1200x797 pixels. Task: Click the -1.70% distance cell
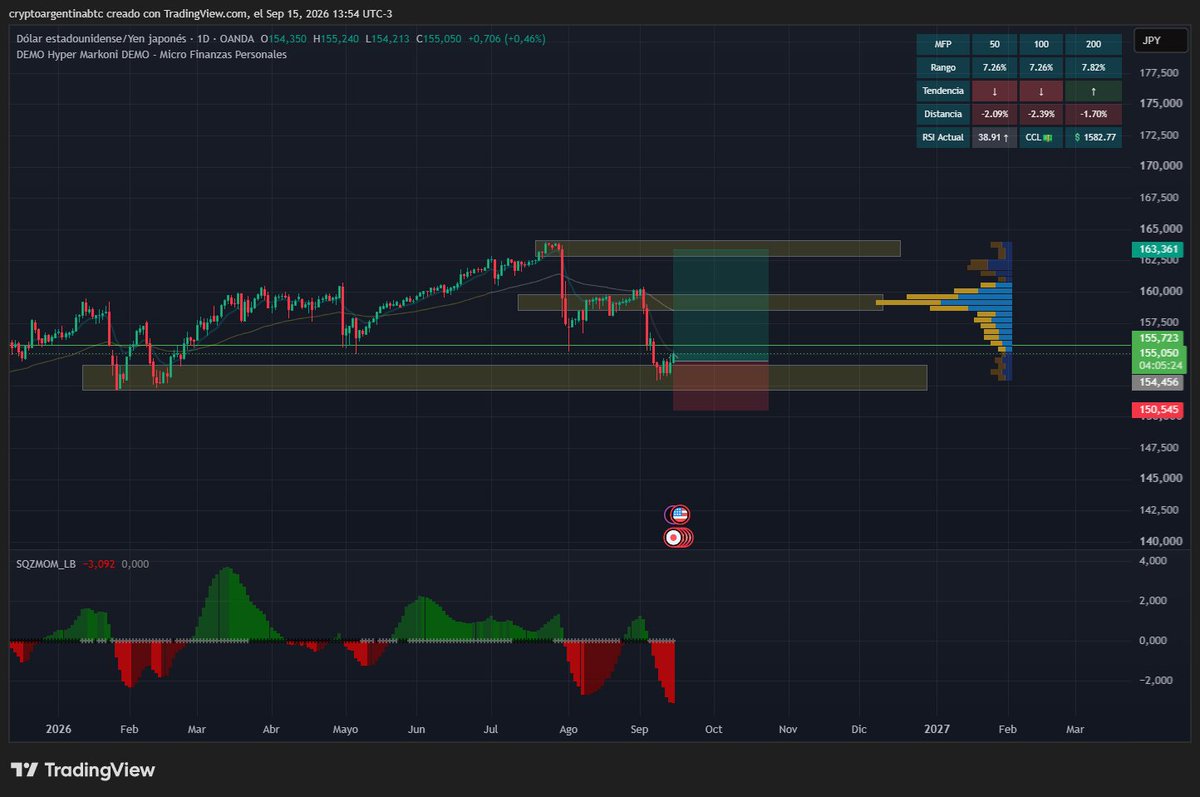[x=1093, y=114]
